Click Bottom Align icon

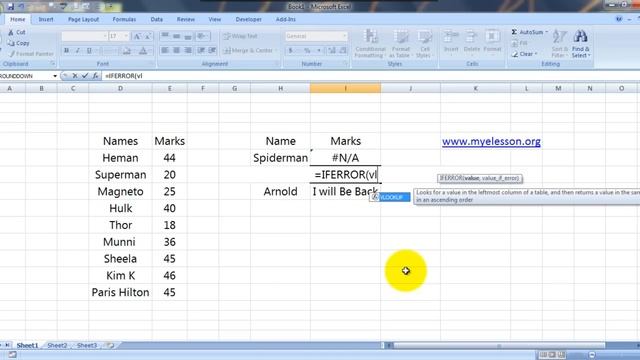pyautogui.click(x=188, y=36)
